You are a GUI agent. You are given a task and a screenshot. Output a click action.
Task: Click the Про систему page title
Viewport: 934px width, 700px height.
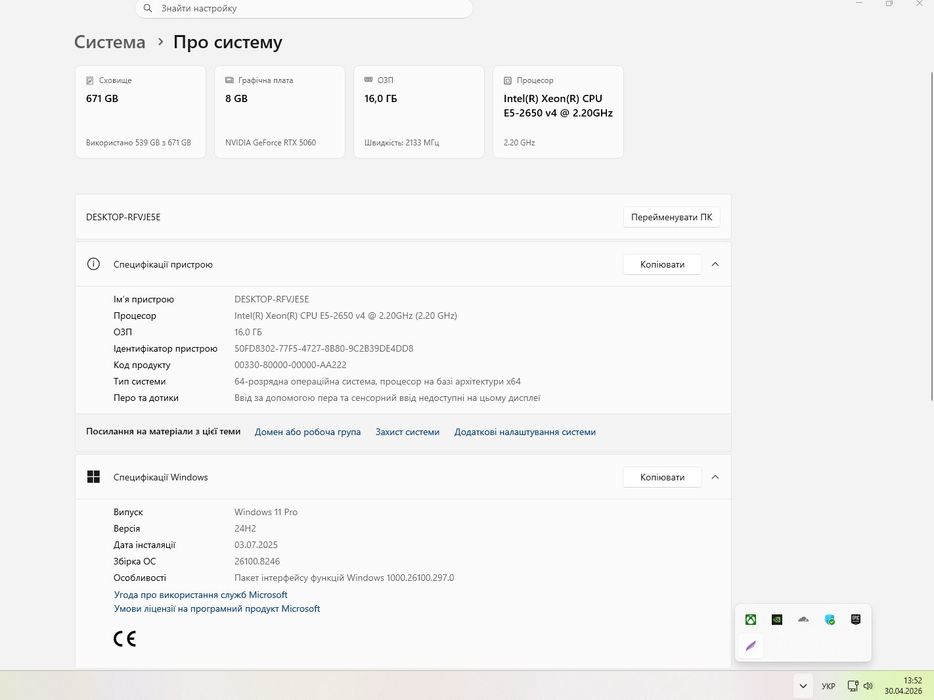click(x=228, y=42)
